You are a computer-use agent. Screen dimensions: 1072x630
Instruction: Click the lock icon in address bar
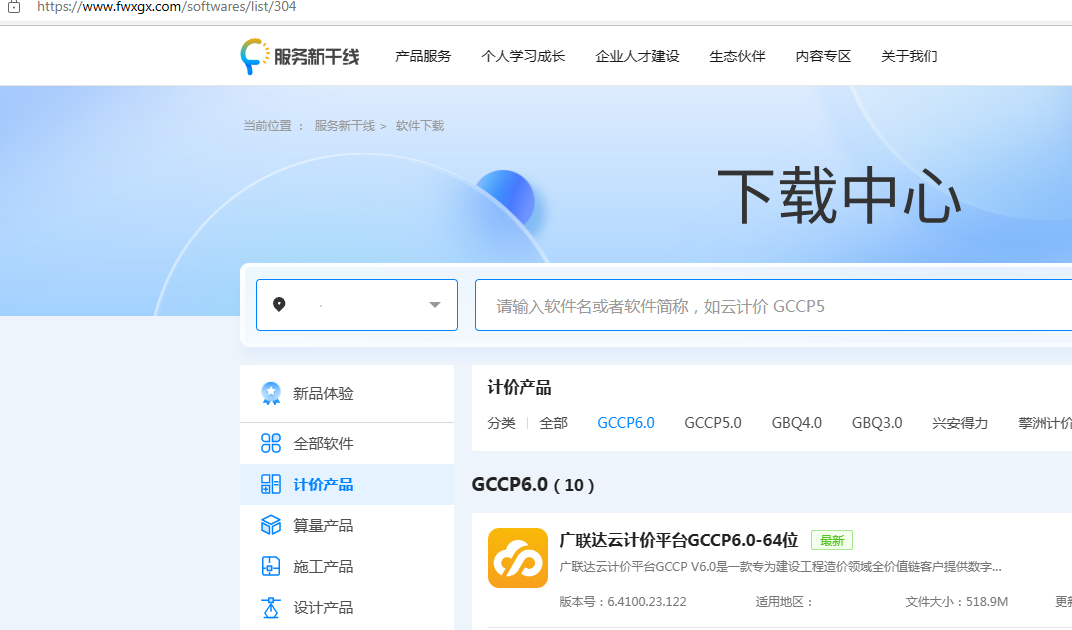[x=14, y=7]
